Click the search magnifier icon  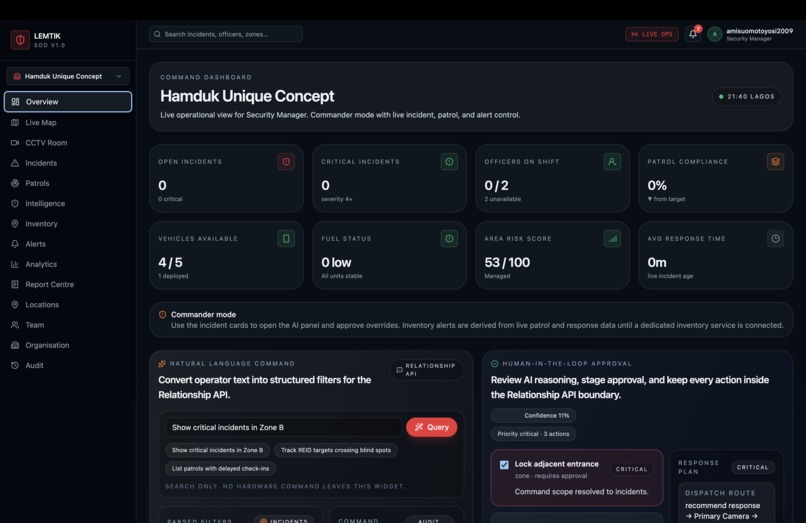157,34
